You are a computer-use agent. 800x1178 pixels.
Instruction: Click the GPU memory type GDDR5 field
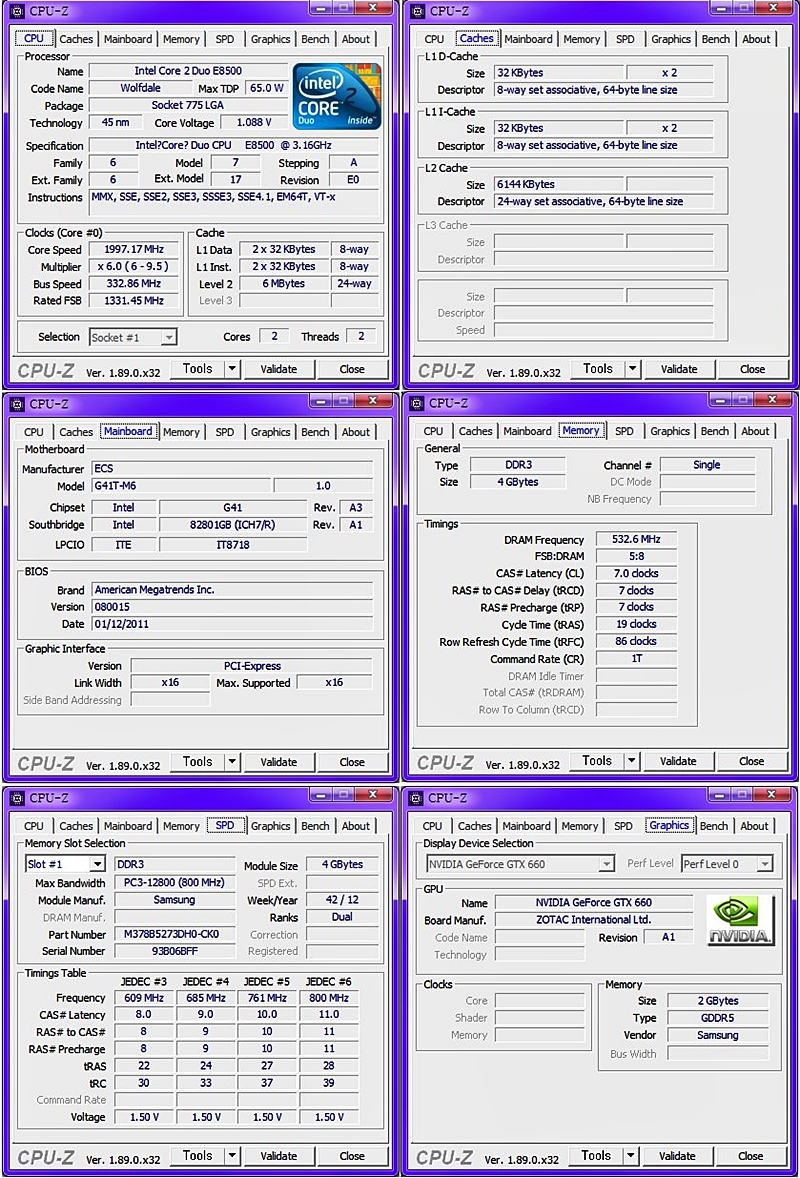(x=717, y=1018)
